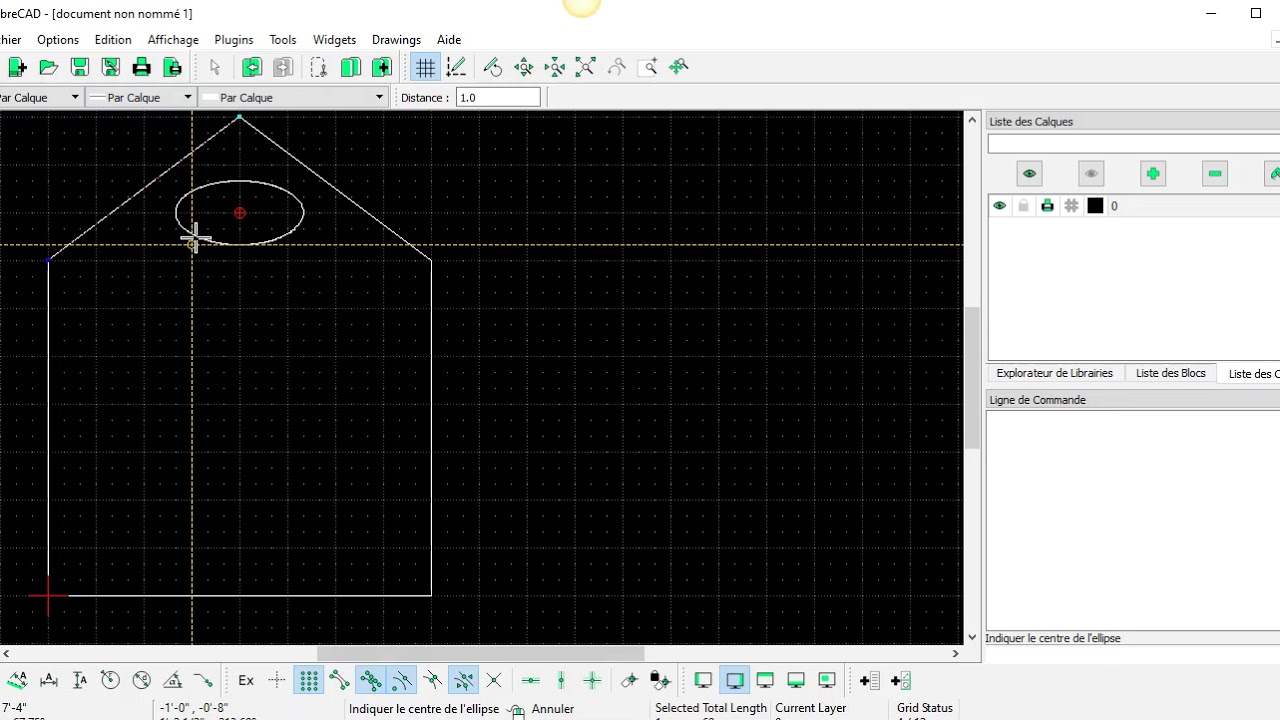This screenshot has height=720, width=1280.
Task: Open the Edition menu
Action: tap(113, 39)
